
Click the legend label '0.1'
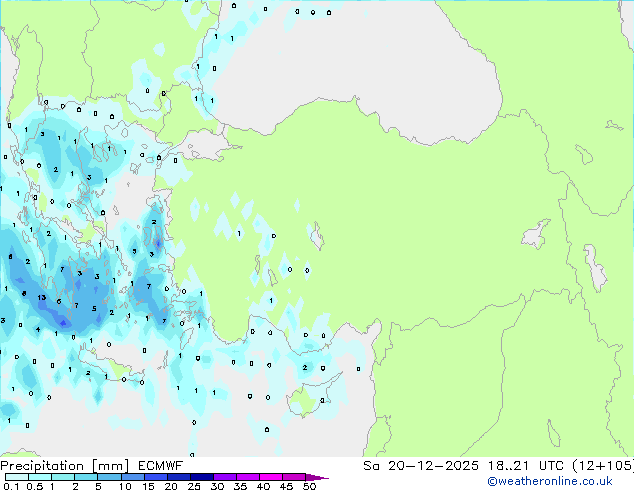pyautogui.click(x=11, y=486)
